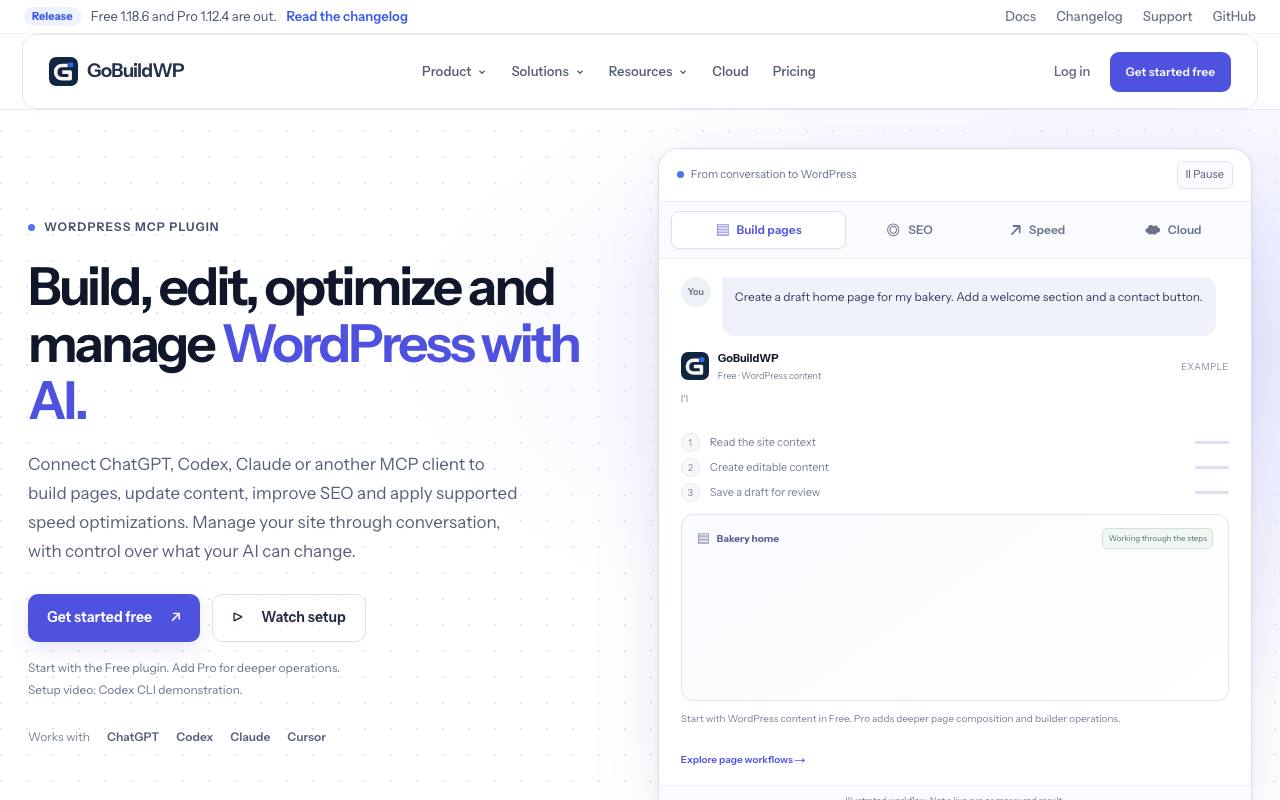
Task: Open the "Read the changelog" link
Action: tap(347, 16)
